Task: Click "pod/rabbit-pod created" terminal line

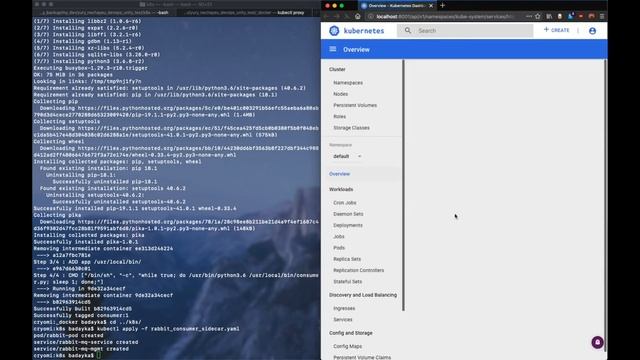Action: (68, 336)
